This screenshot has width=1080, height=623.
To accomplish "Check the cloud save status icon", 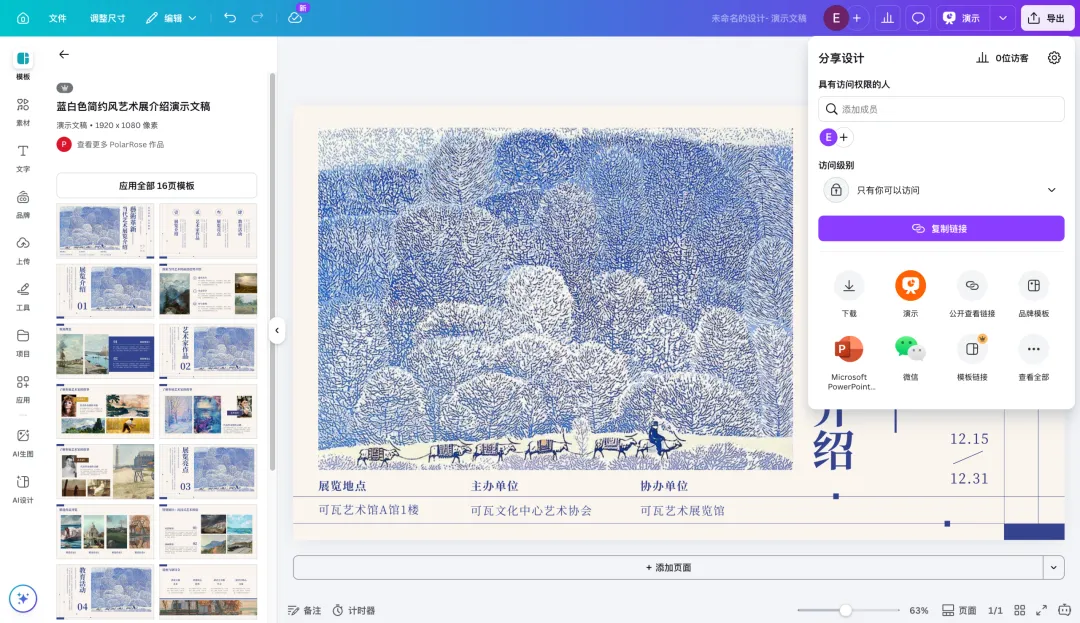I will (295, 18).
